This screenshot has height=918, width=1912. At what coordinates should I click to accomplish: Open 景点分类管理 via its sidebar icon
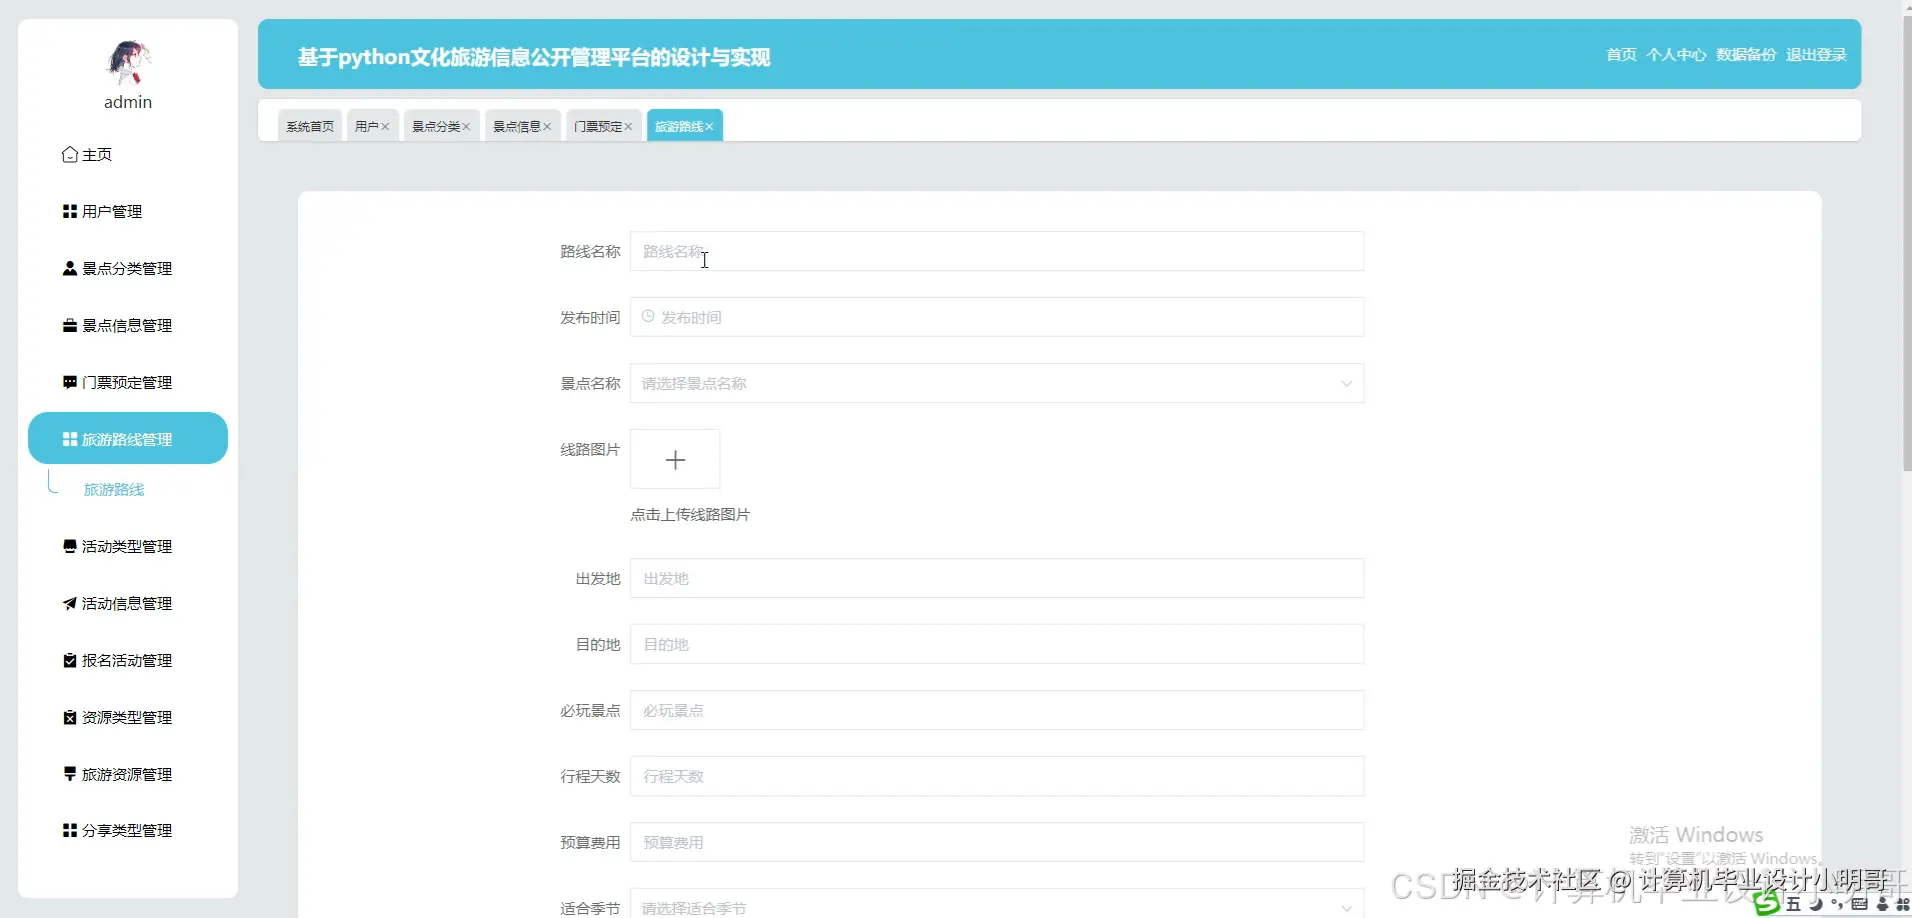click(68, 268)
